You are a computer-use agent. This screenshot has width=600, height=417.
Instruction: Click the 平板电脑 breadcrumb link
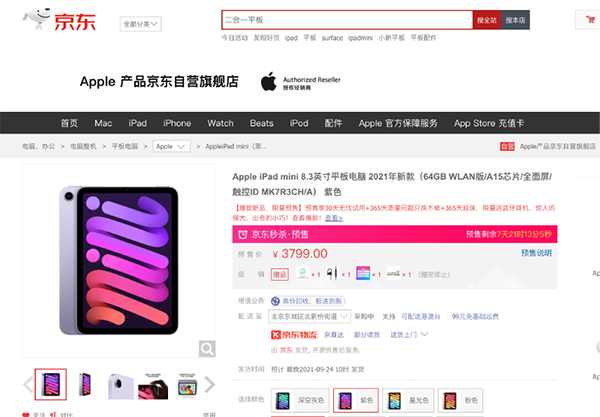point(125,146)
